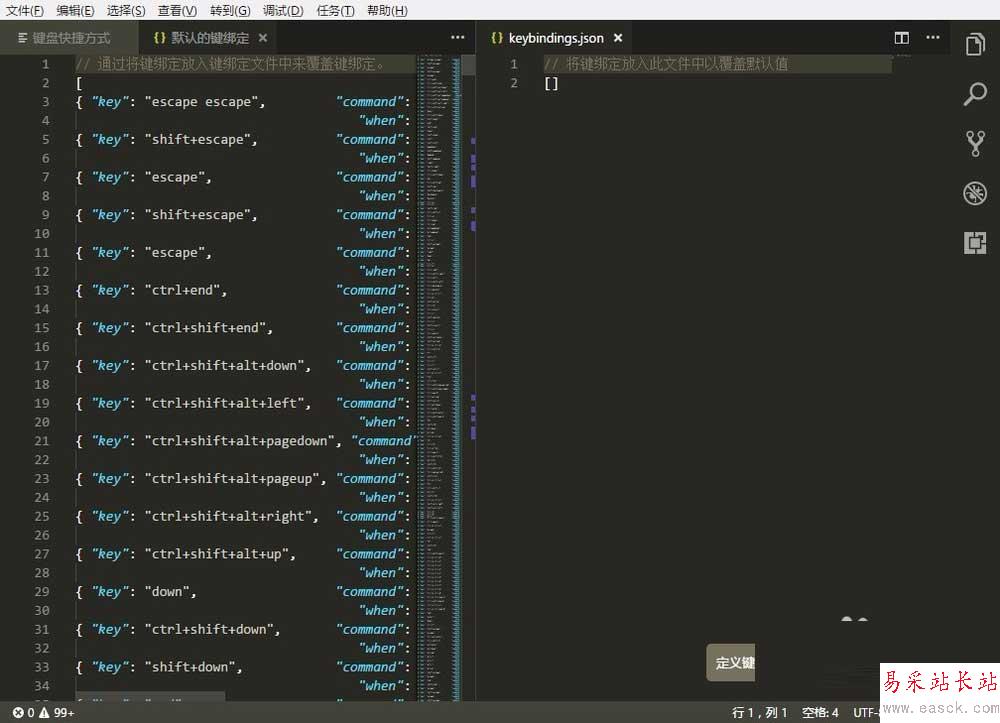Open the Debug bug icon
This screenshot has width=1000, height=723.
point(974,193)
